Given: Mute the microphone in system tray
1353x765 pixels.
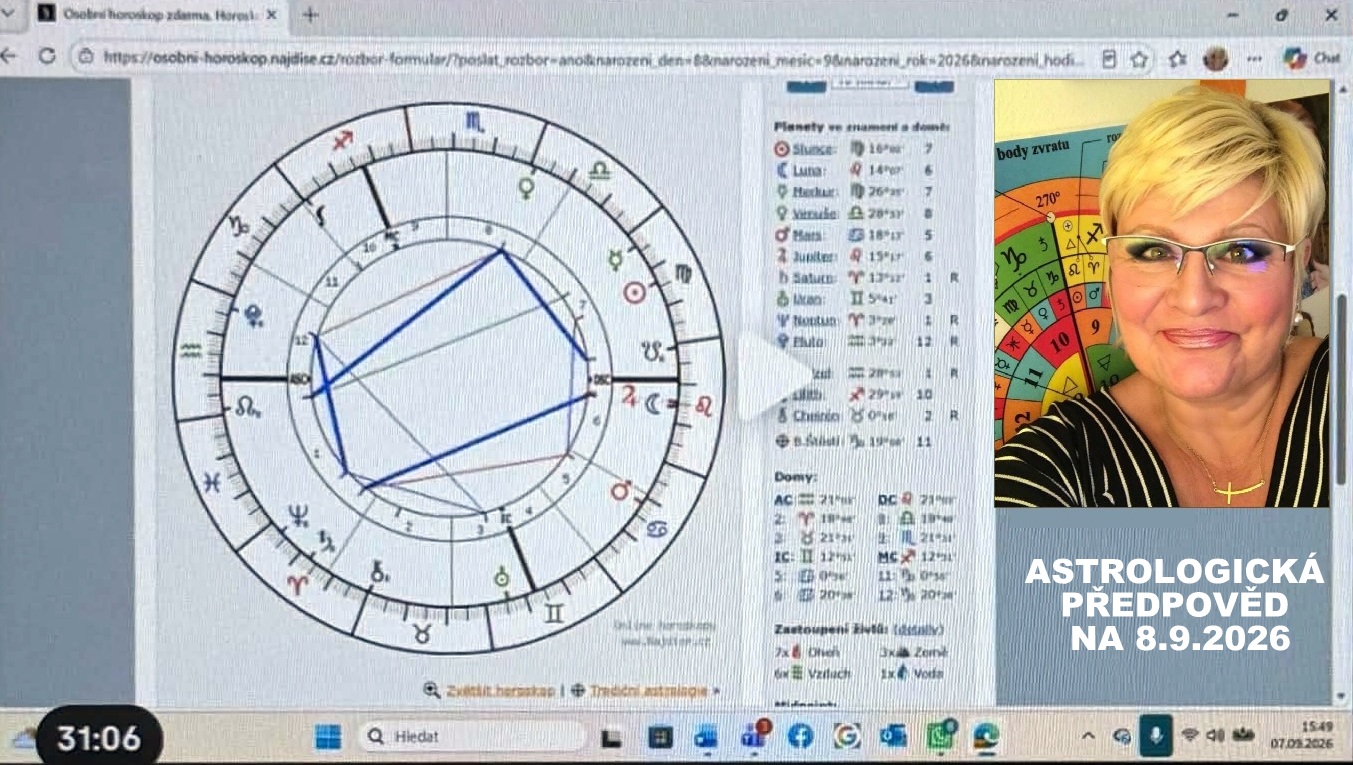Looking at the screenshot, I should tap(1155, 737).
